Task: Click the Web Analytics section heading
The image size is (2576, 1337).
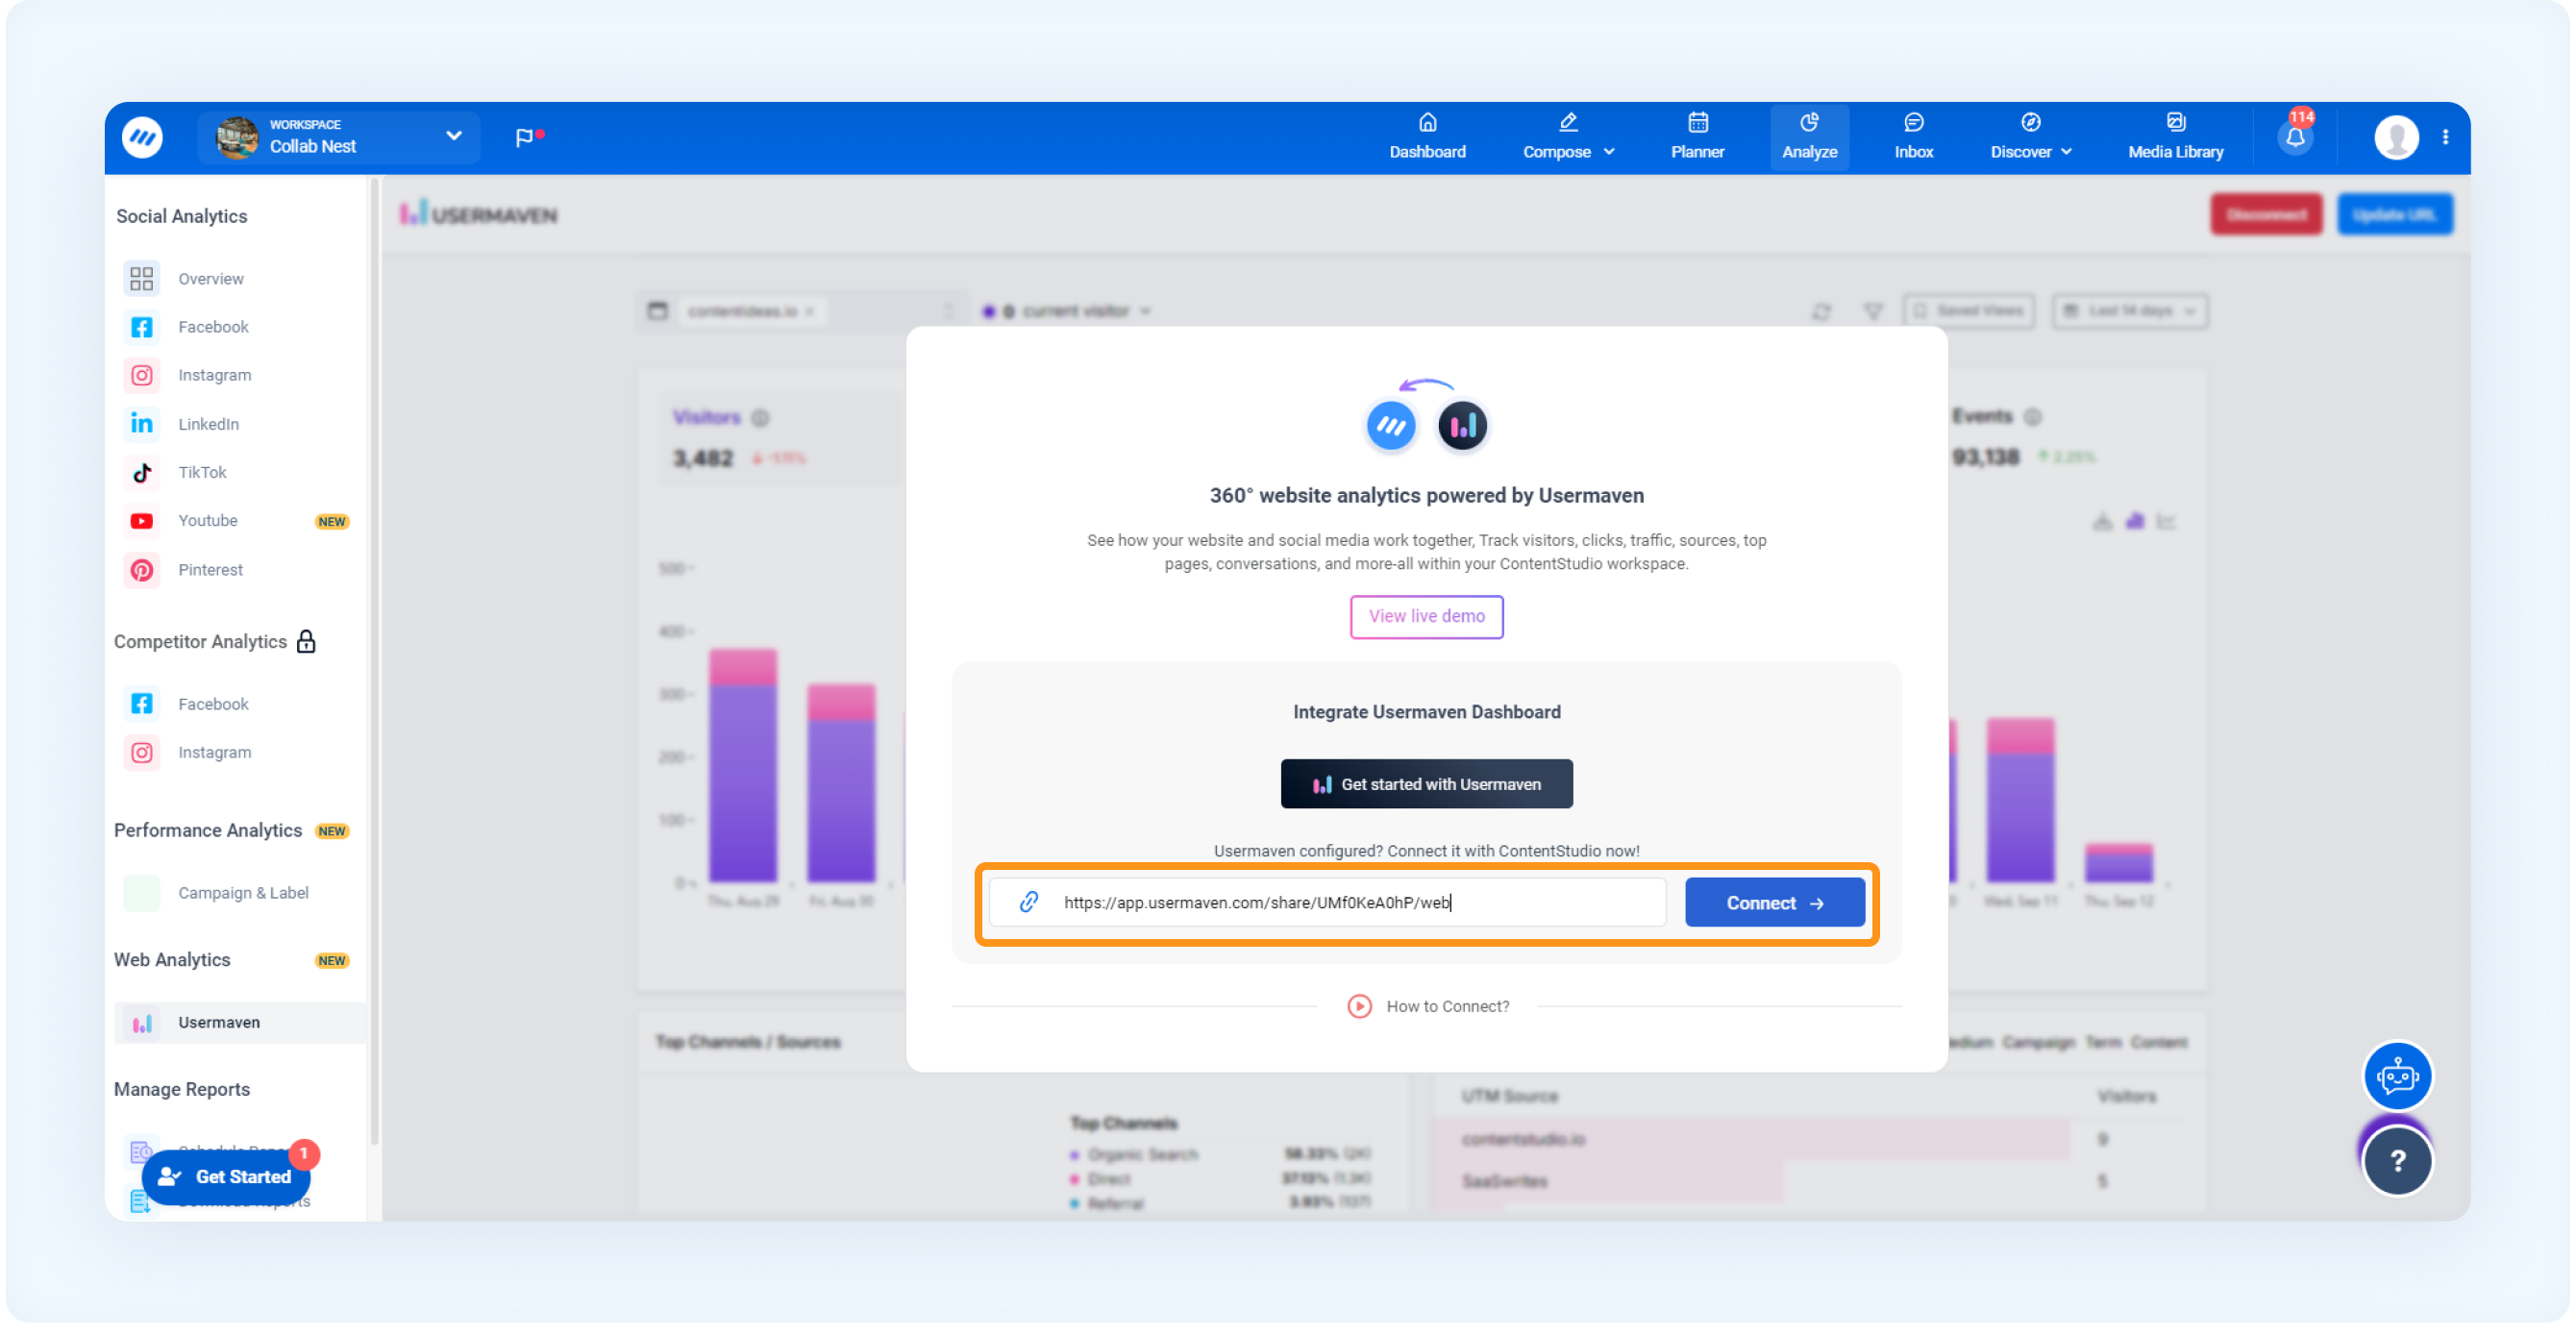Action: pyautogui.click(x=172, y=960)
